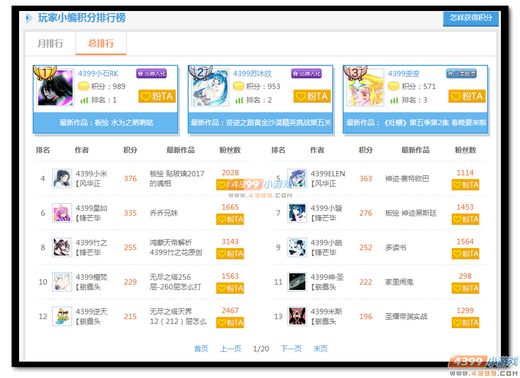Click 粉TA under fan count 1299

(x=465, y=323)
